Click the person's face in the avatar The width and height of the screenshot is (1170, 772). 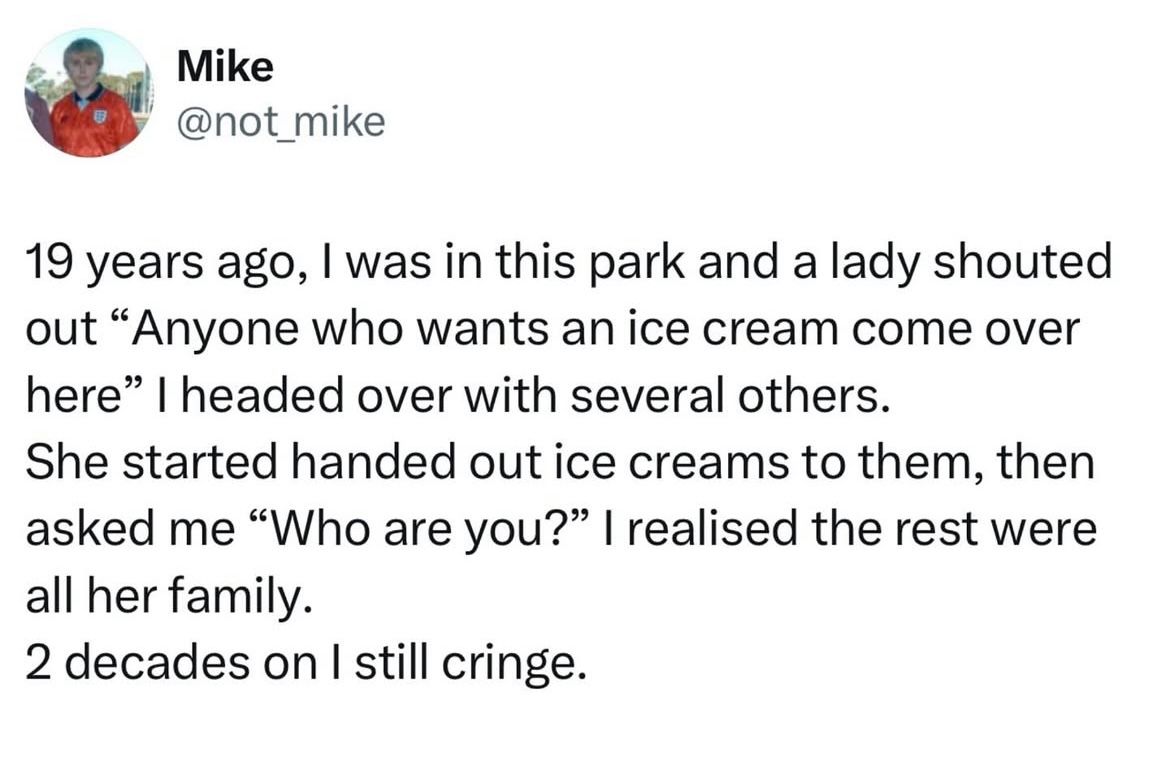coord(82,60)
